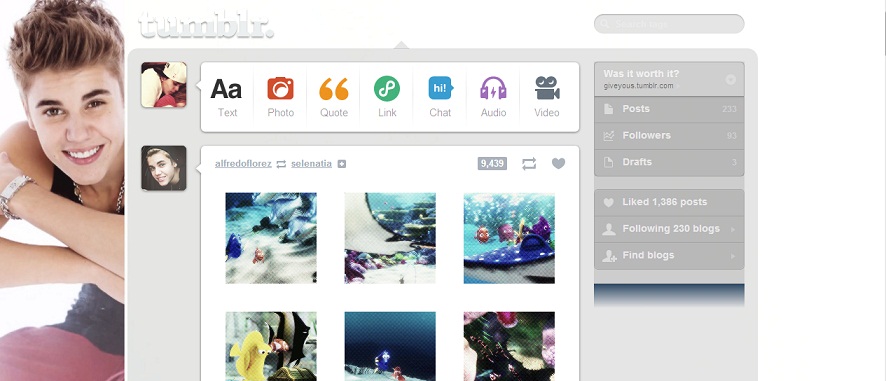The height and width of the screenshot is (381, 886).
Task: Create a new Photo post
Action: [280, 97]
